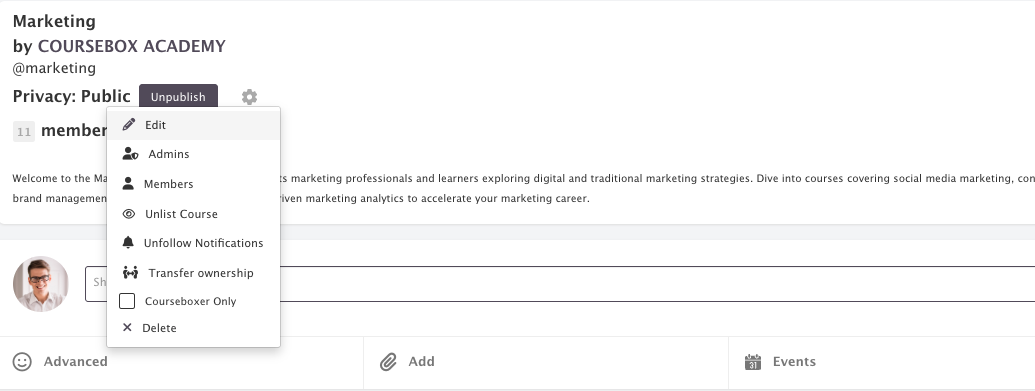Click the 11 members count badge

pos(24,131)
